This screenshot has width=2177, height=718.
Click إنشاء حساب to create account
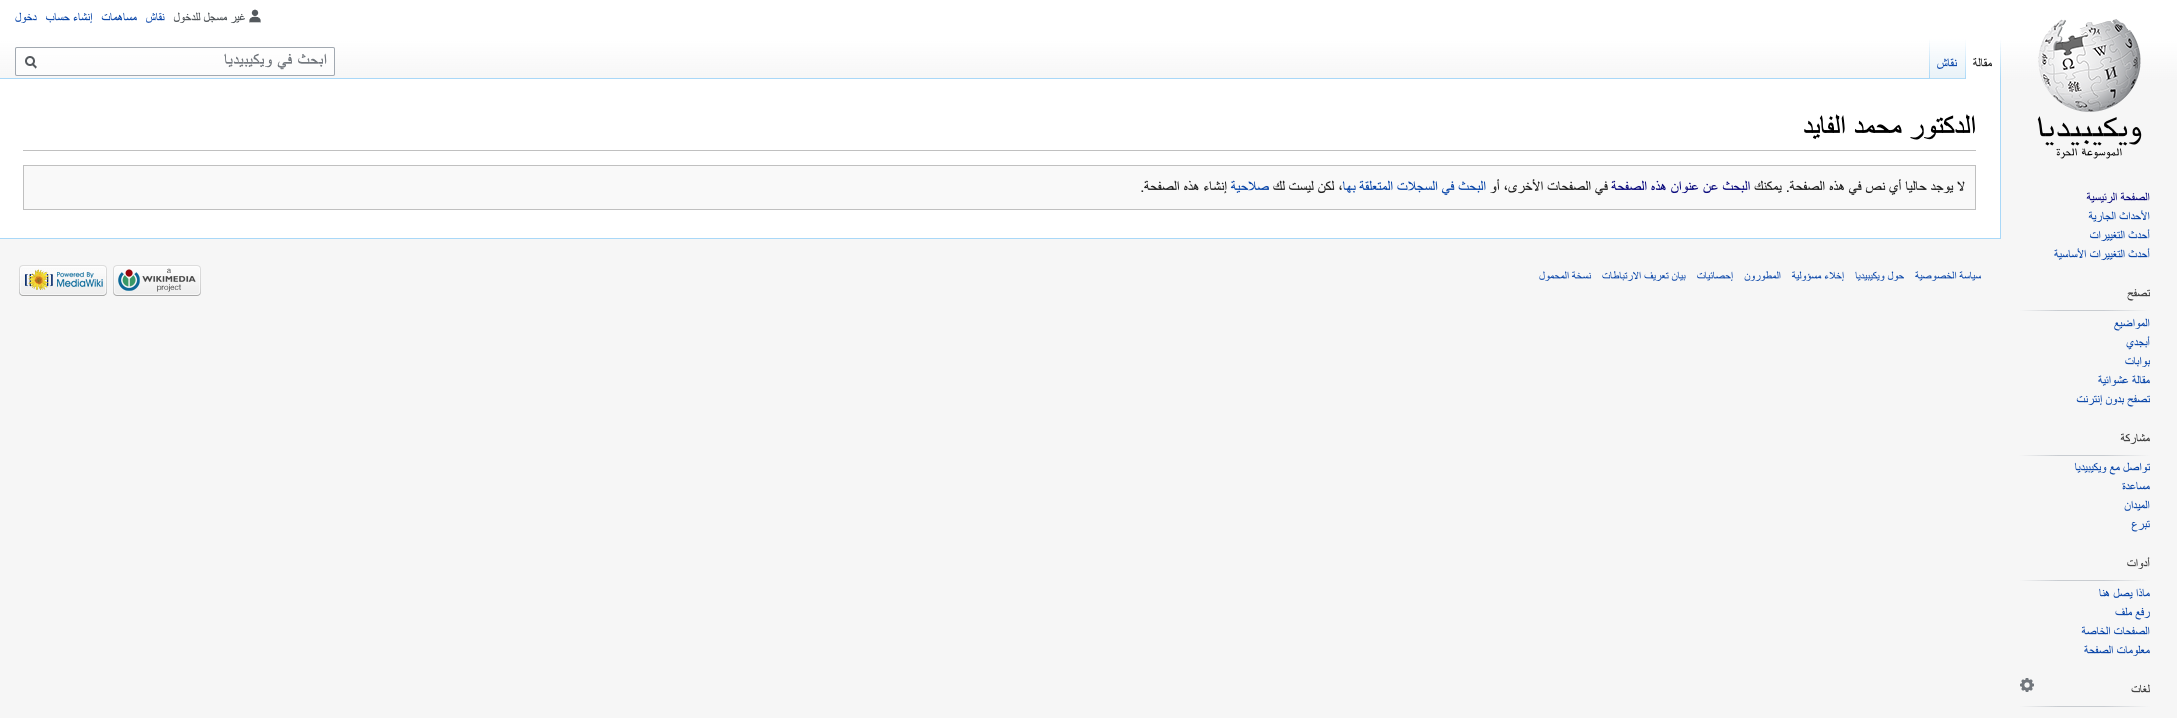click(x=69, y=17)
